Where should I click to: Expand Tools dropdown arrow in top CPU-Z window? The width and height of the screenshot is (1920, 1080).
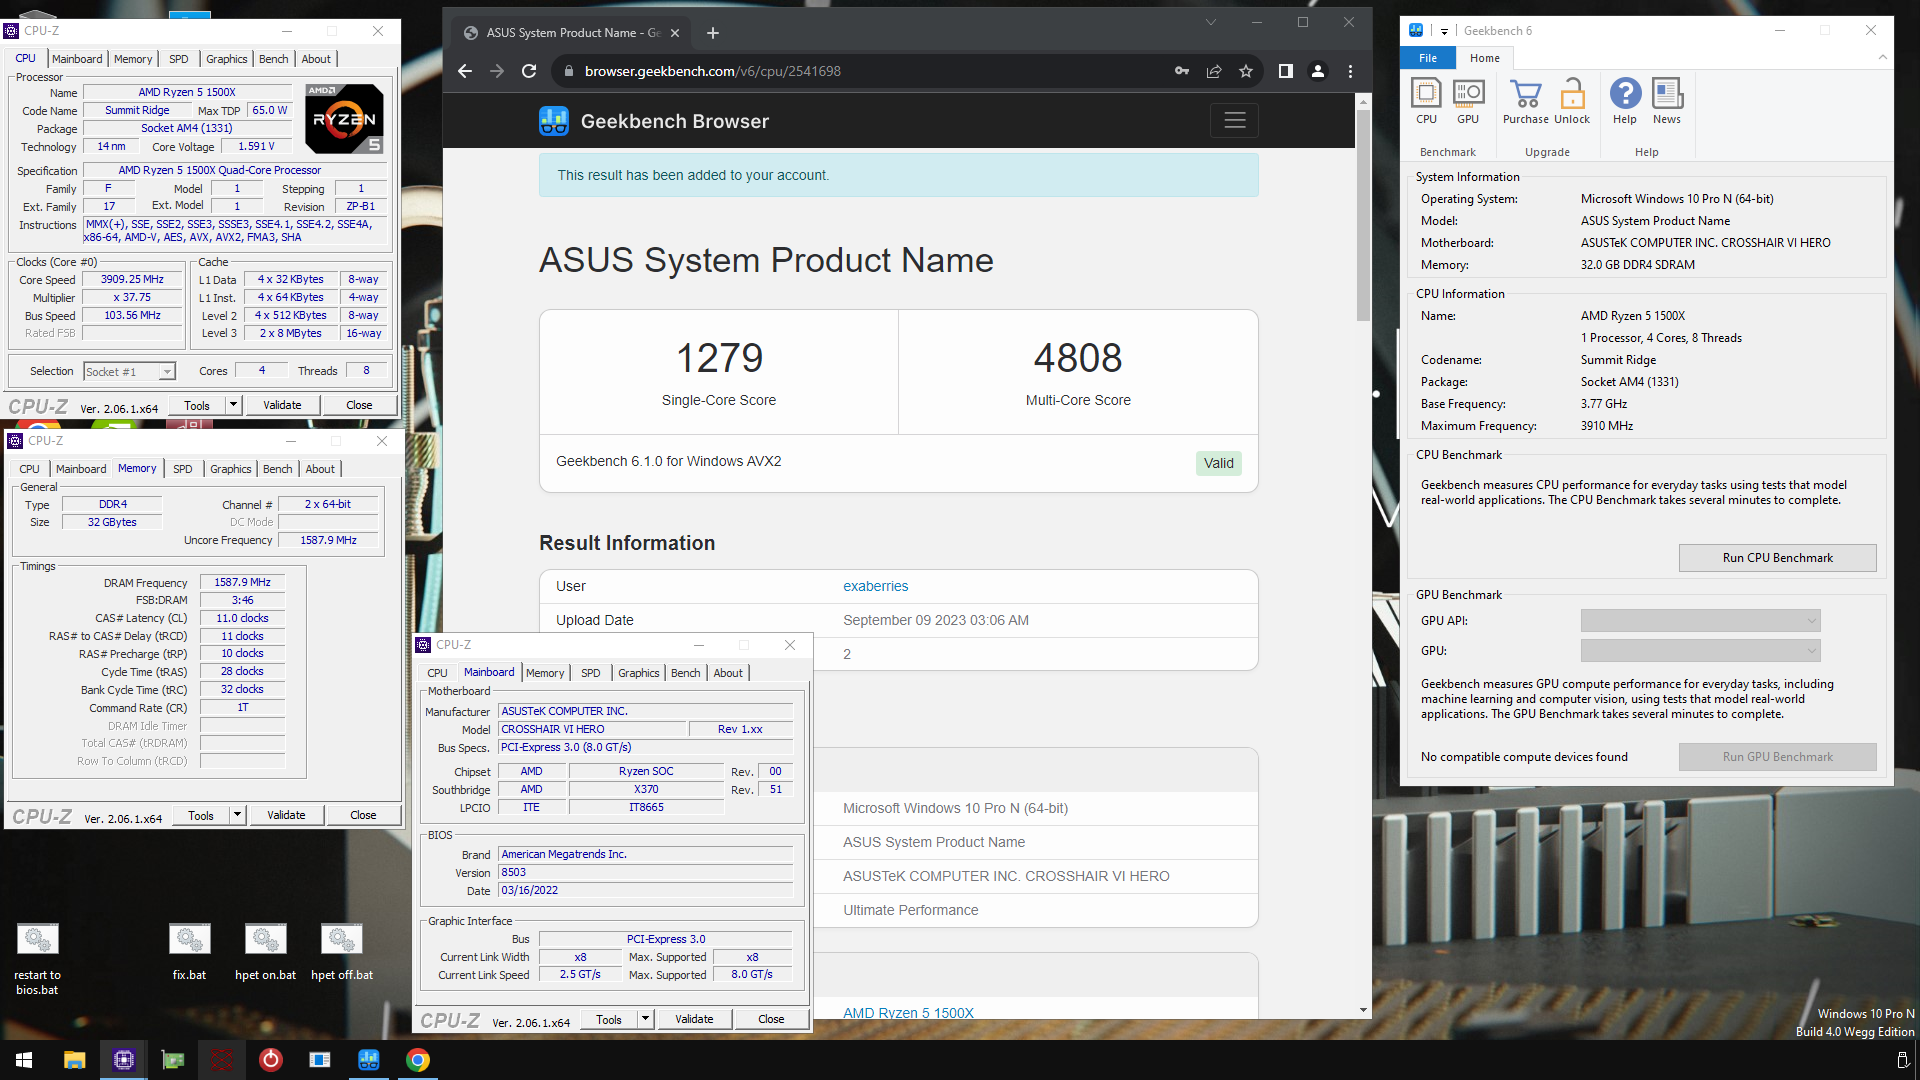click(234, 405)
